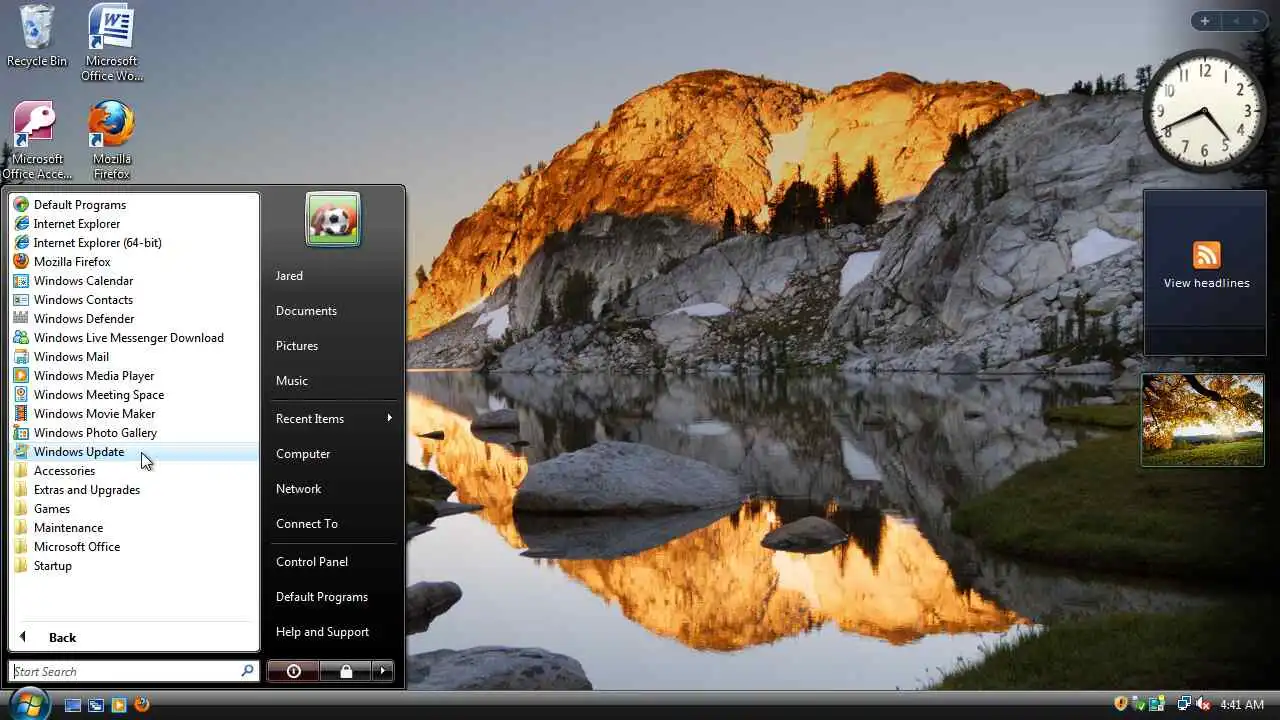Launch Windows Defender
Screen dimensions: 1280x720
(134, 319)
